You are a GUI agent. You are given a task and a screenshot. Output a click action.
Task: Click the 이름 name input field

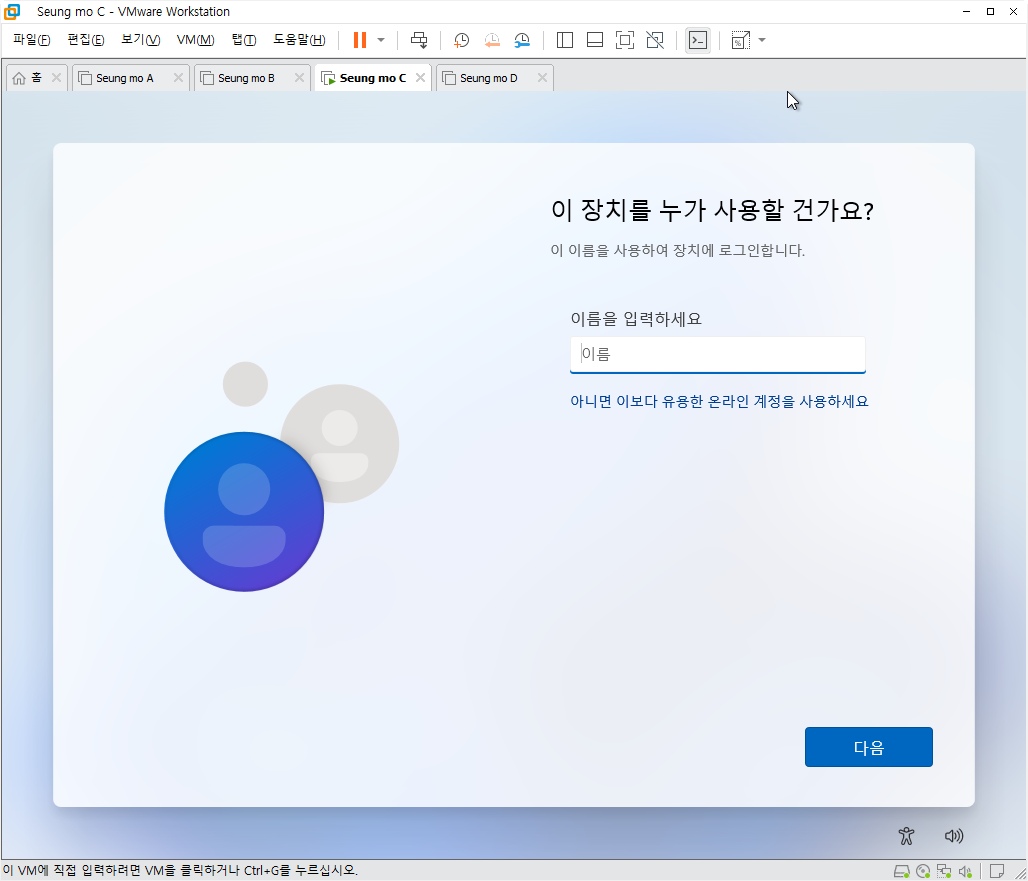click(718, 355)
